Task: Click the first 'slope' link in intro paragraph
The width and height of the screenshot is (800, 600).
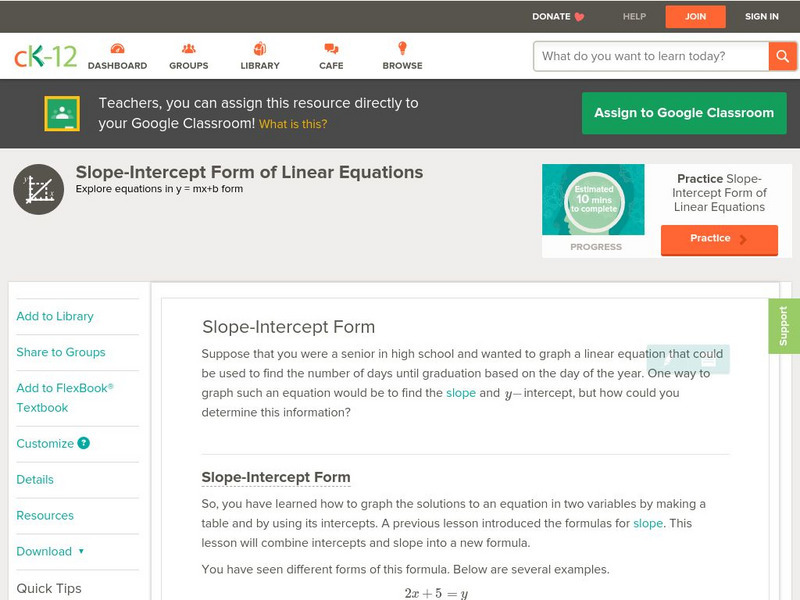Action: (x=461, y=393)
